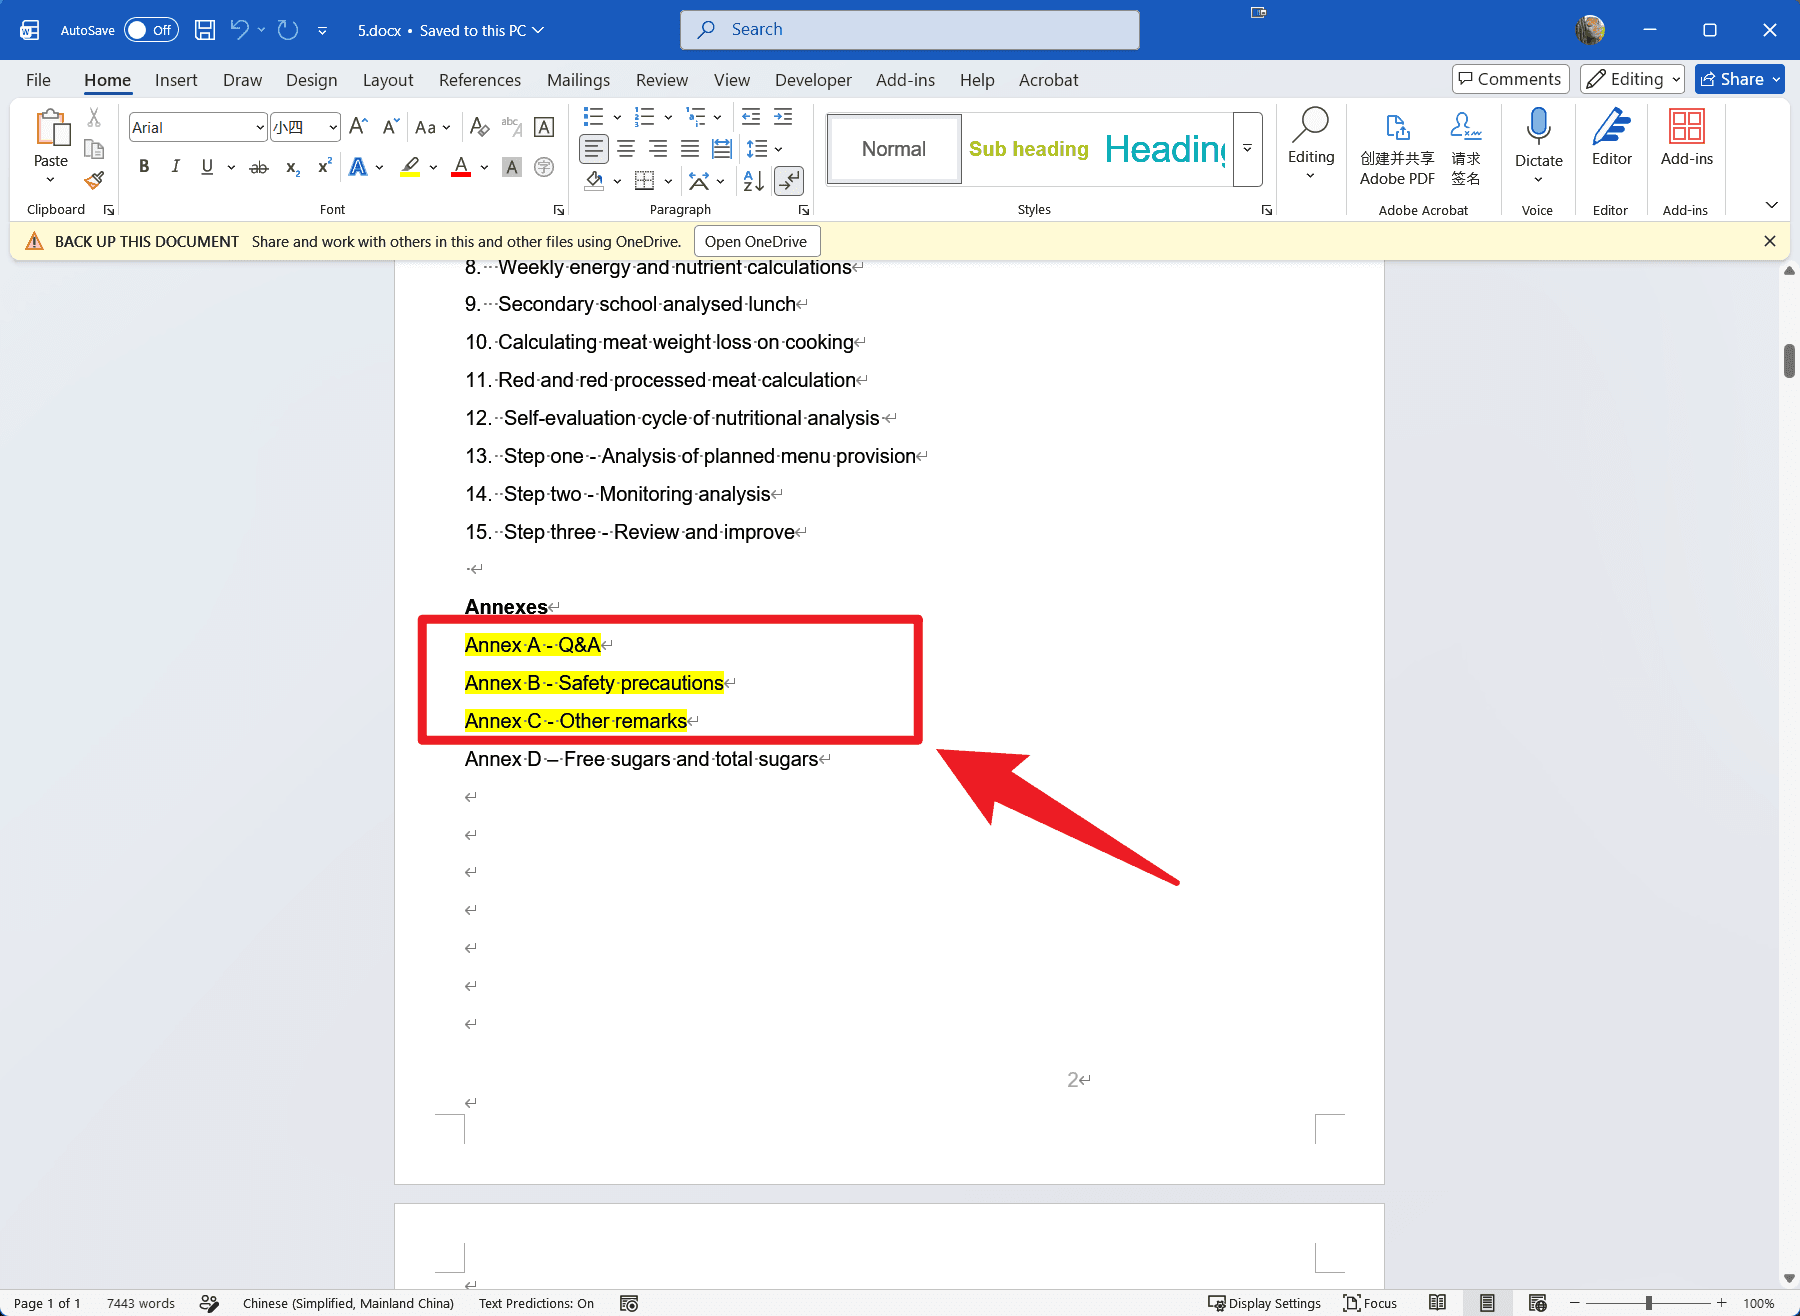Toggle Bold formatting
The height and width of the screenshot is (1316, 1800).
(x=144, y=167)
